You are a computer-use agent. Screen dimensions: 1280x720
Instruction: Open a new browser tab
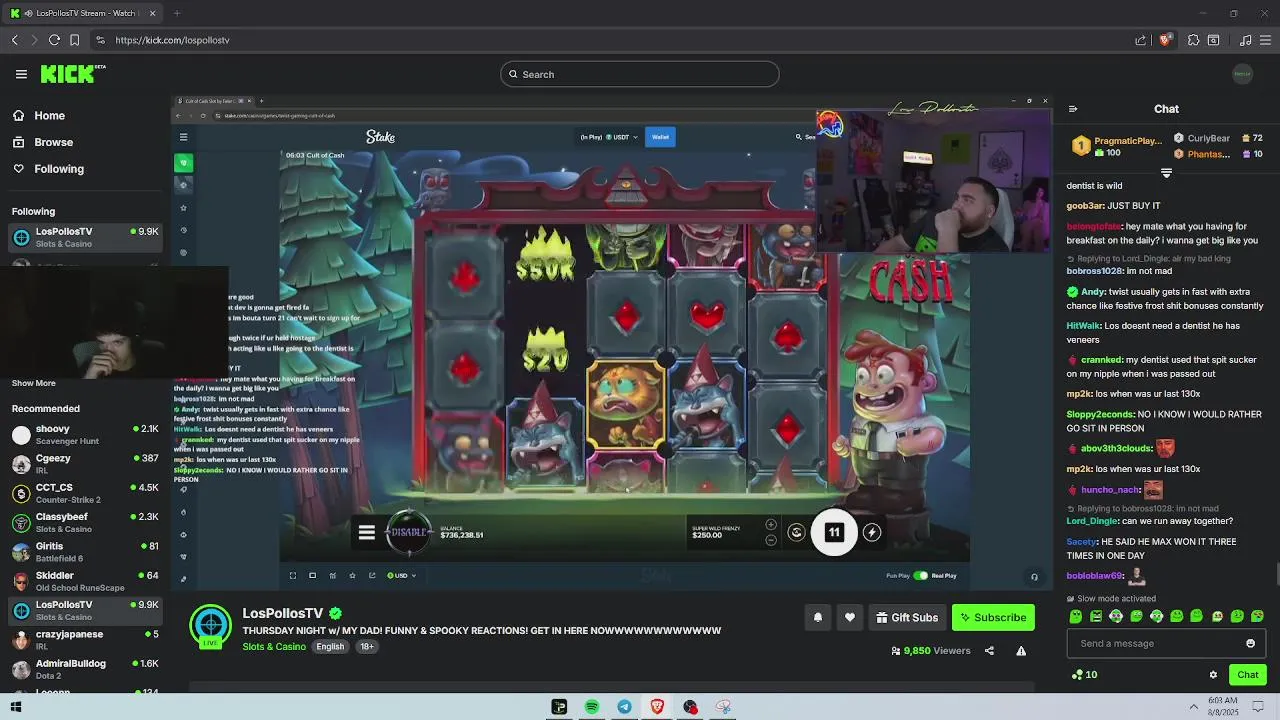pos(176,13)
